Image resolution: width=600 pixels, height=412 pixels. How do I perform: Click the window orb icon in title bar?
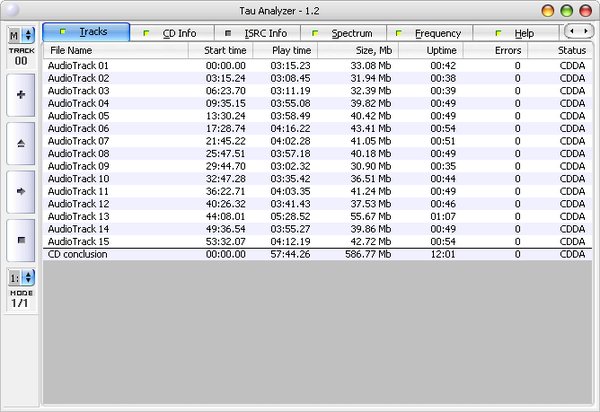coord(11,10)
